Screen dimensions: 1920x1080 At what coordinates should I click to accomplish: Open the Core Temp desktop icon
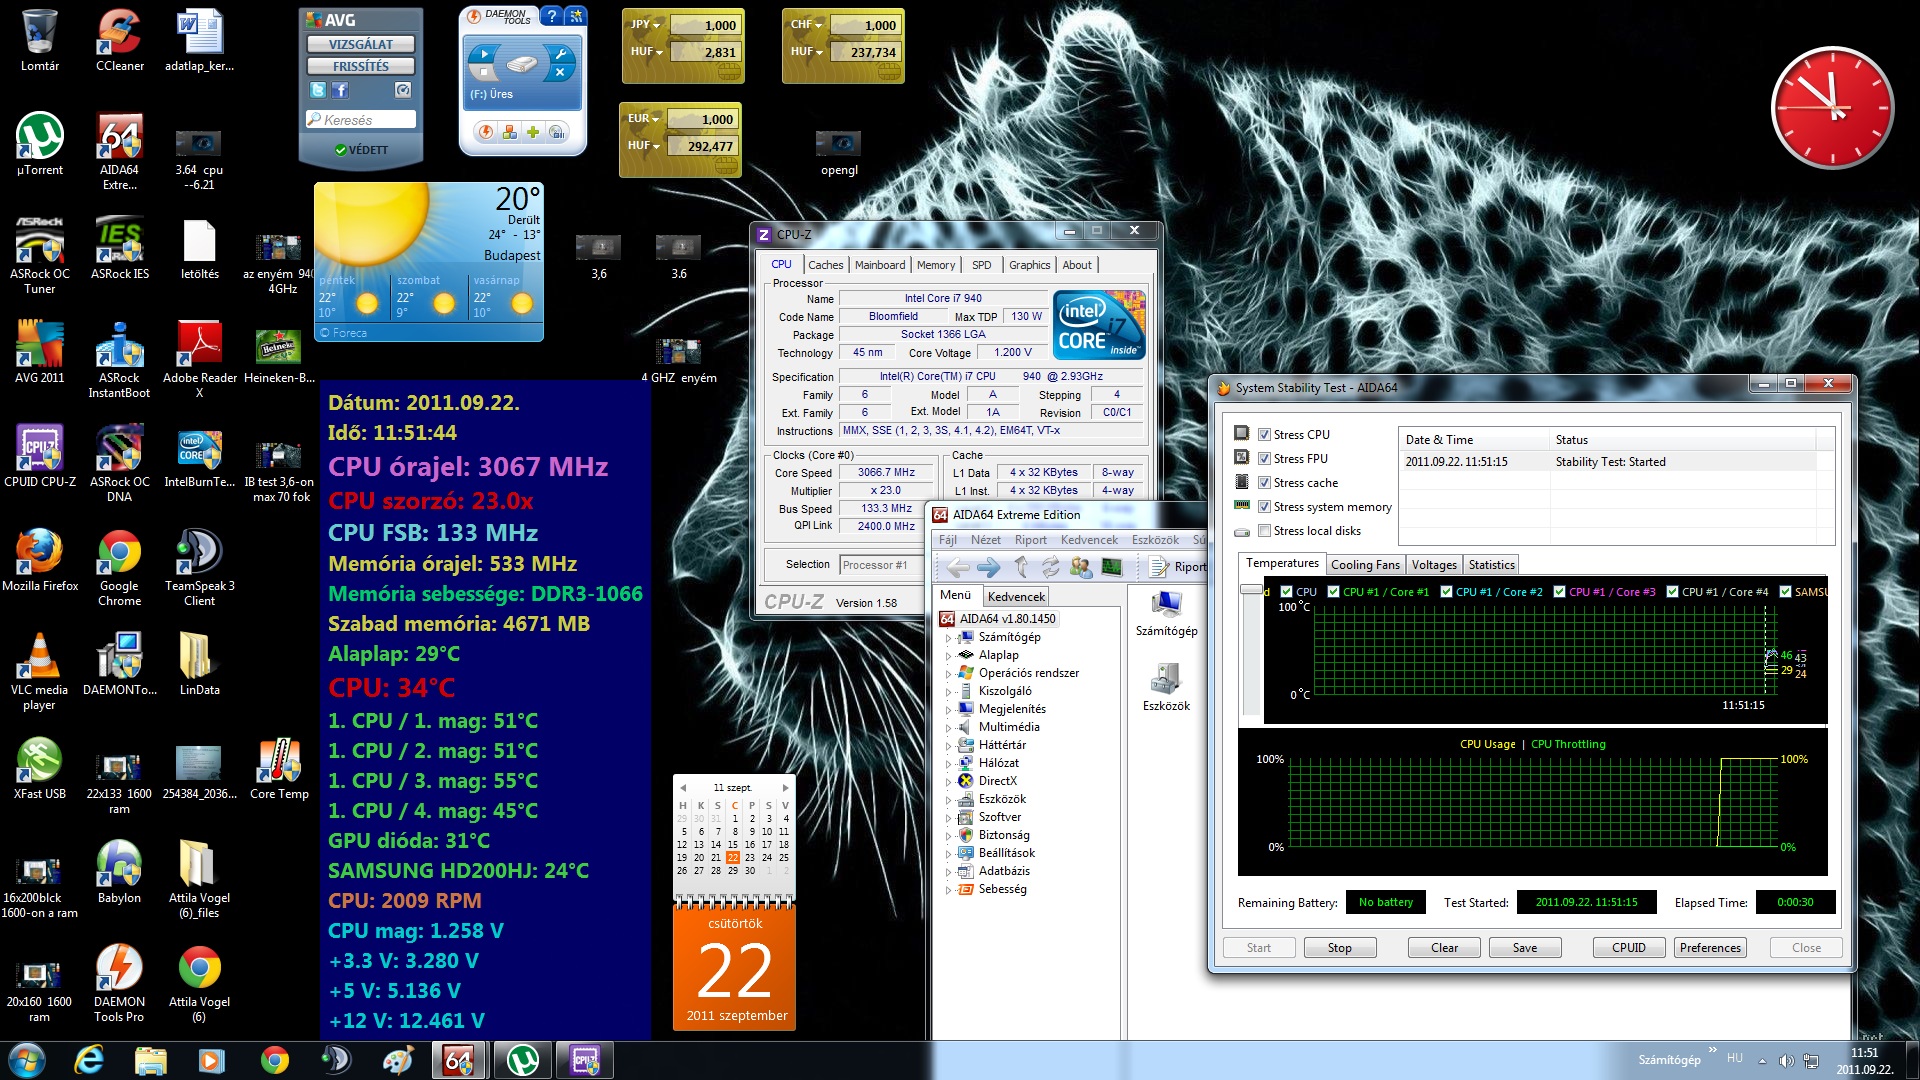tap(279, 760)
